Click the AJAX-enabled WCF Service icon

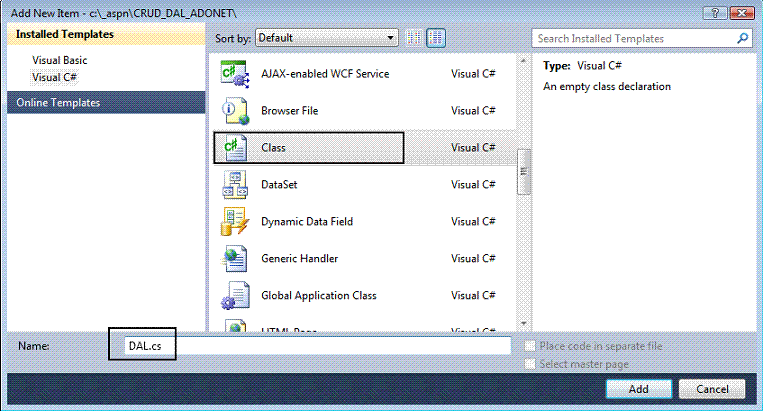click(x=235, y=74)
